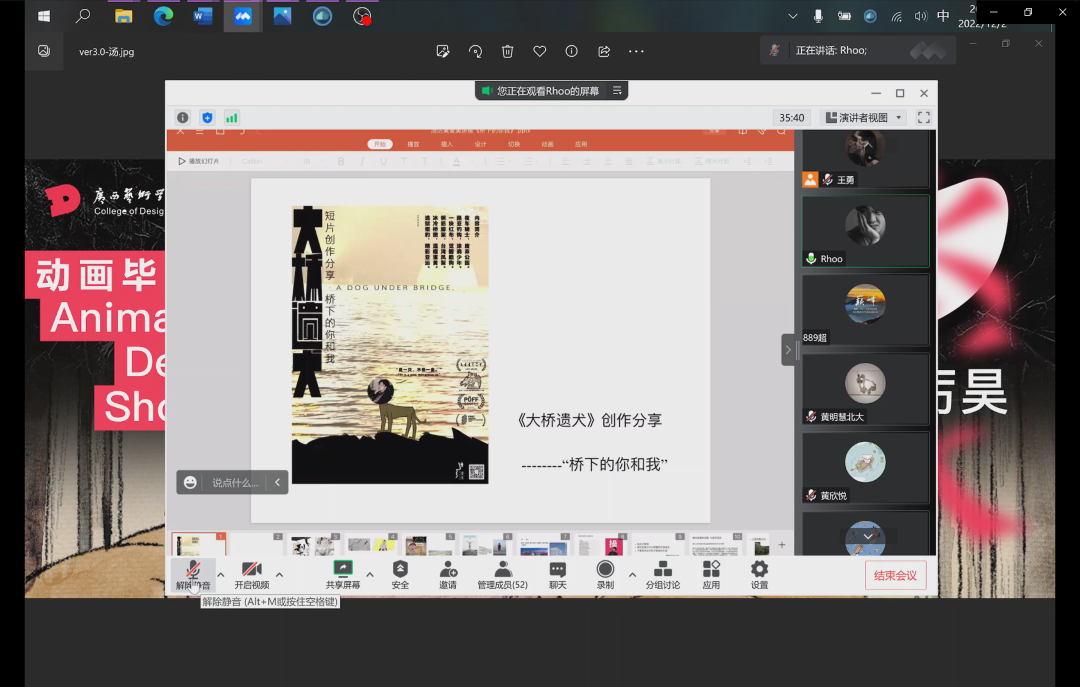The height and width of the screenshot is (687, 1080).
Task: Check the network signal bars icon
Action: click(x=231, y=117)
